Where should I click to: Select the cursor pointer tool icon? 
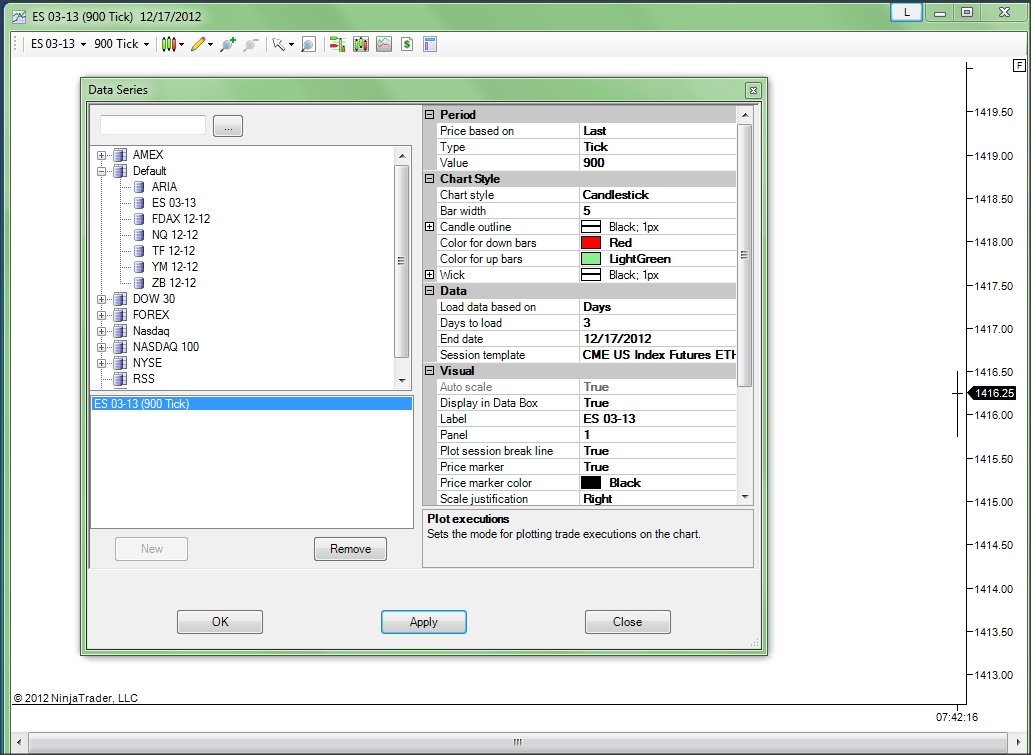(x=279, y=44)
